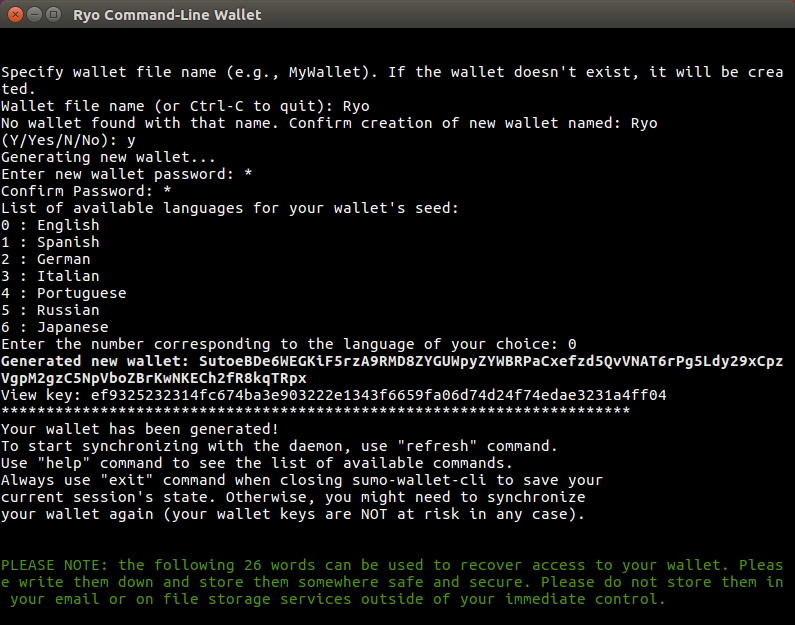Screen dimensions: 795x625
Task: Click the '2 : German' language entry
Action: pyautogui.click(x=46, y=259)
